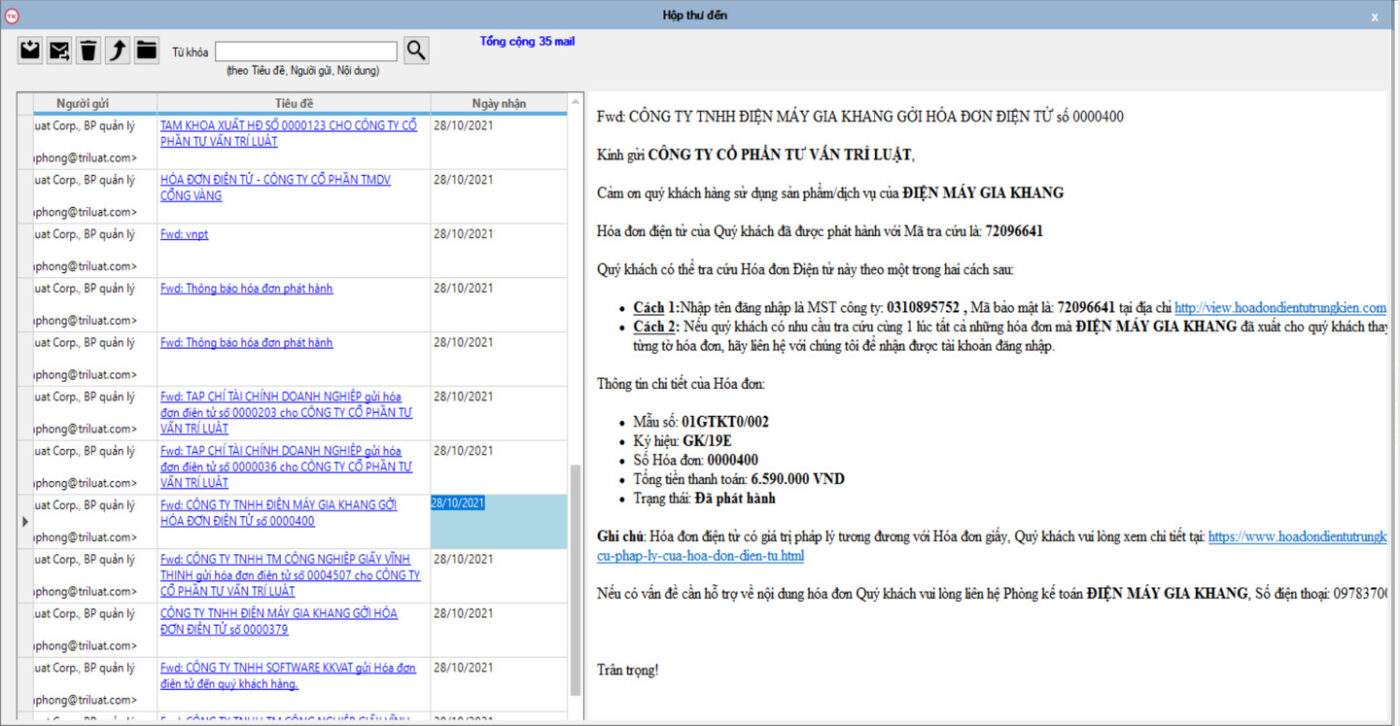This screenshot has width=1400, height=726.
Task: Click the view.hoadondientutrungkien.com link
Action: coord(1280,308)
